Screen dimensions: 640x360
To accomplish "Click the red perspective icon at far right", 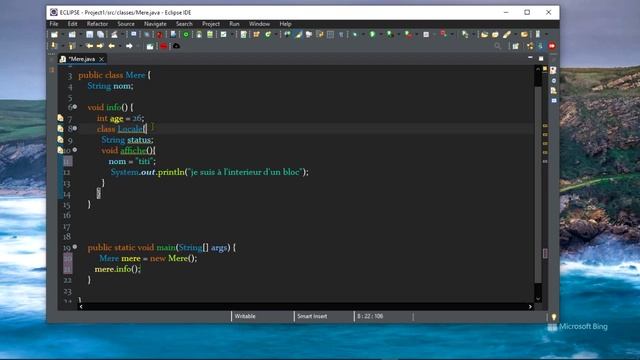I will pyautogui.click(x=551, y=46).
